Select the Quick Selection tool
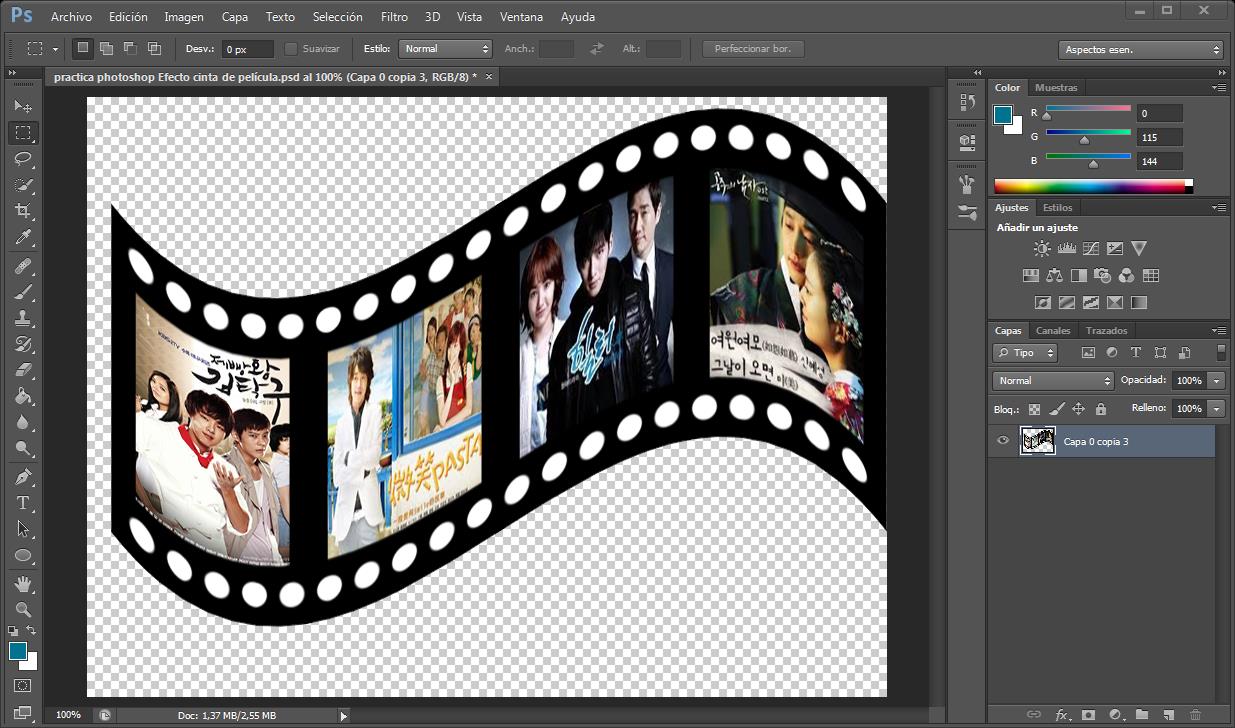The image size is (1235, 728). coord(23,185)
